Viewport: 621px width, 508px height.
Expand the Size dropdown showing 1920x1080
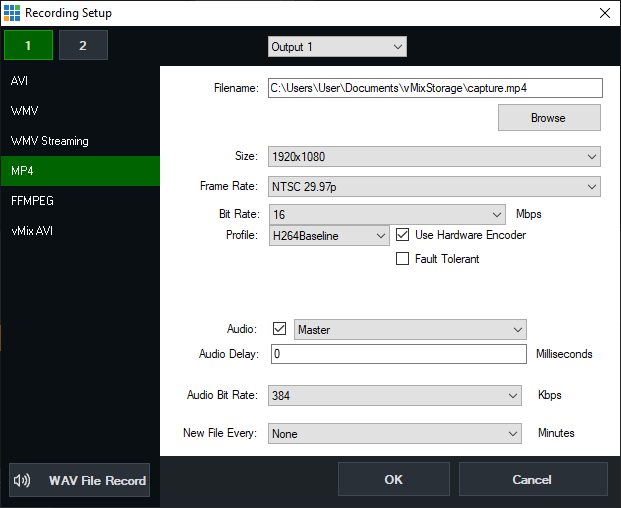[434, 157]
